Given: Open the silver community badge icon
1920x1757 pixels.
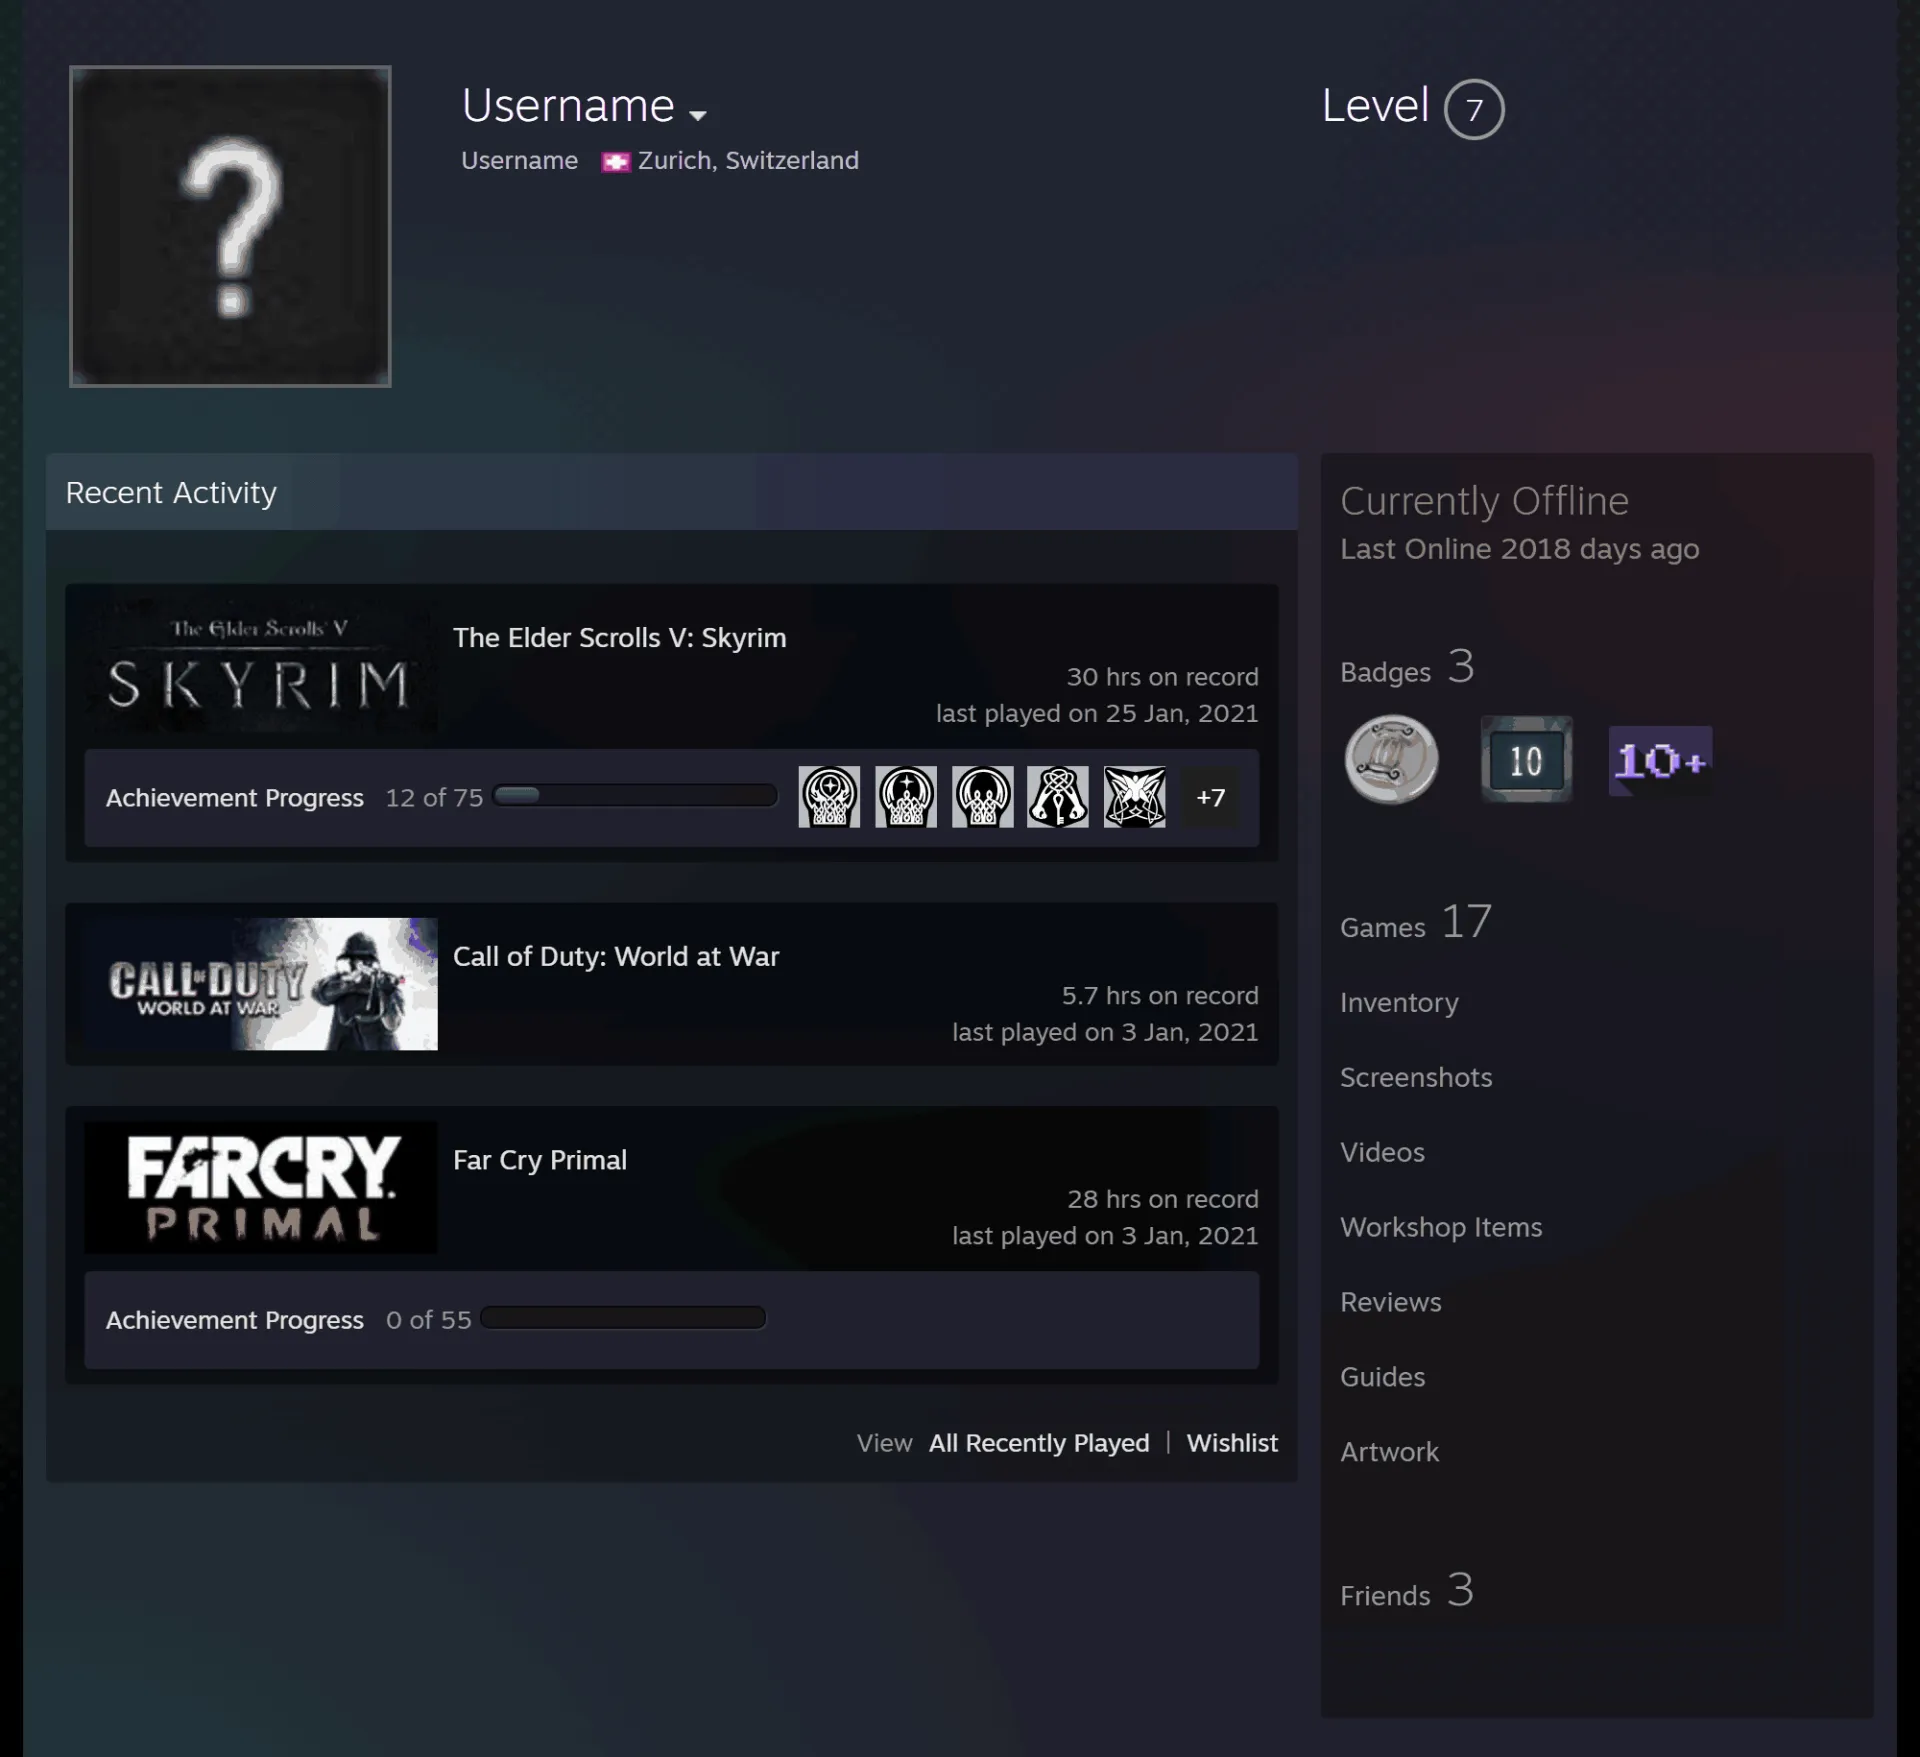Looking at the screenshot, I should click(1391, 759).
